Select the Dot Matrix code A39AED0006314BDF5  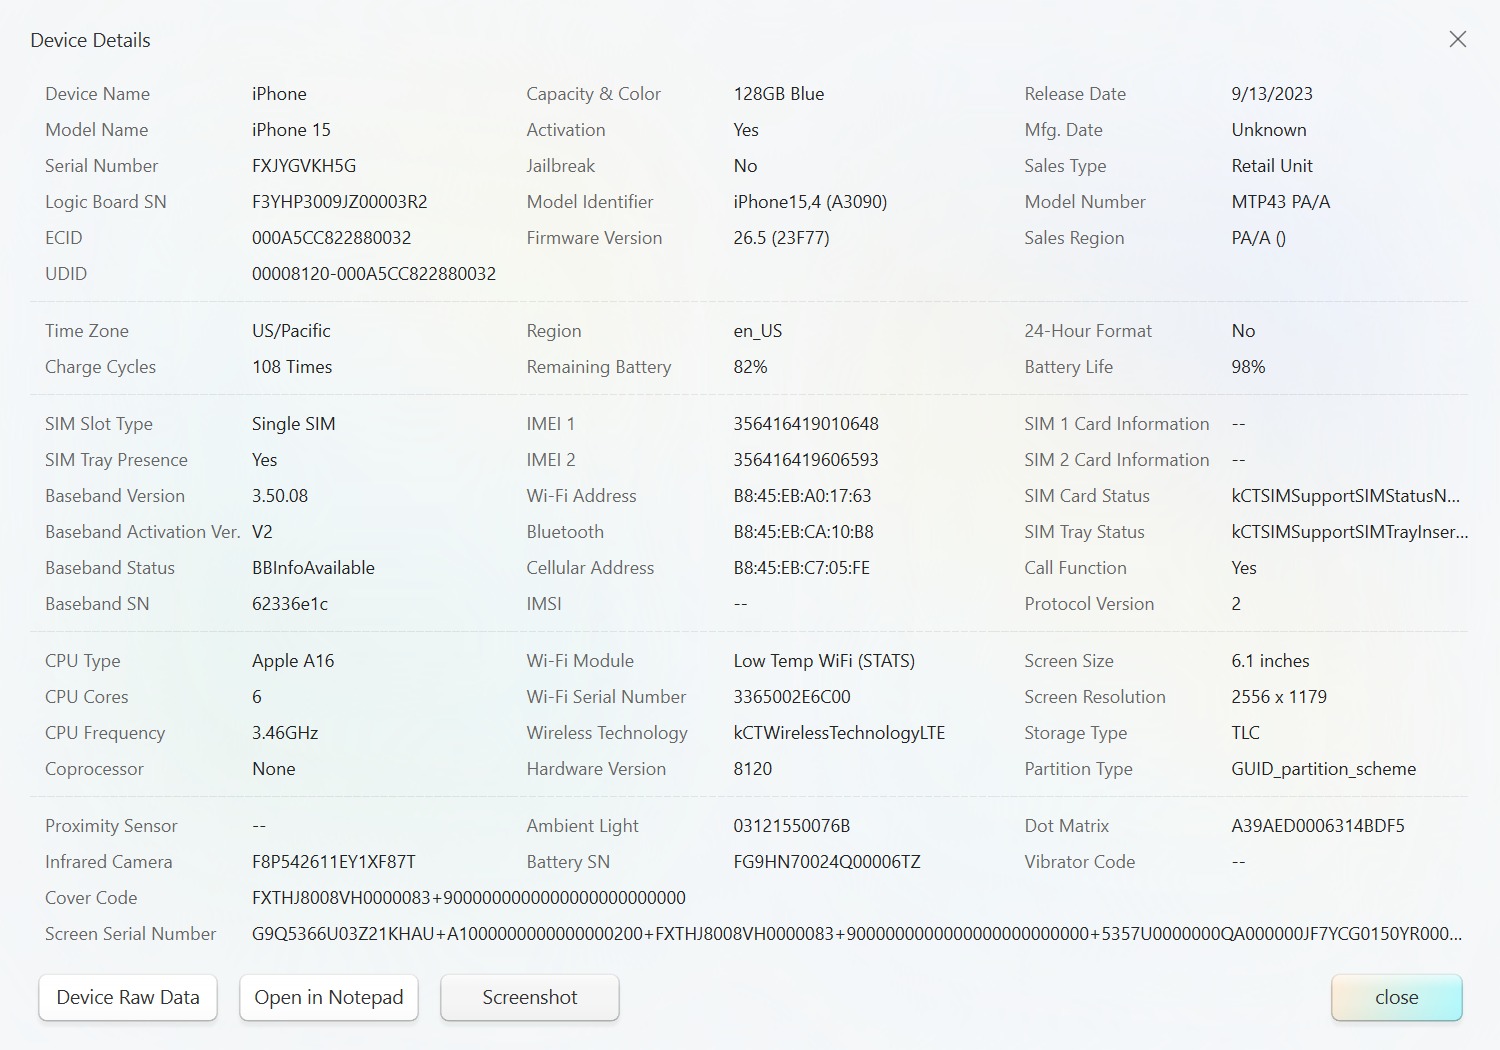pos(1318,826)
